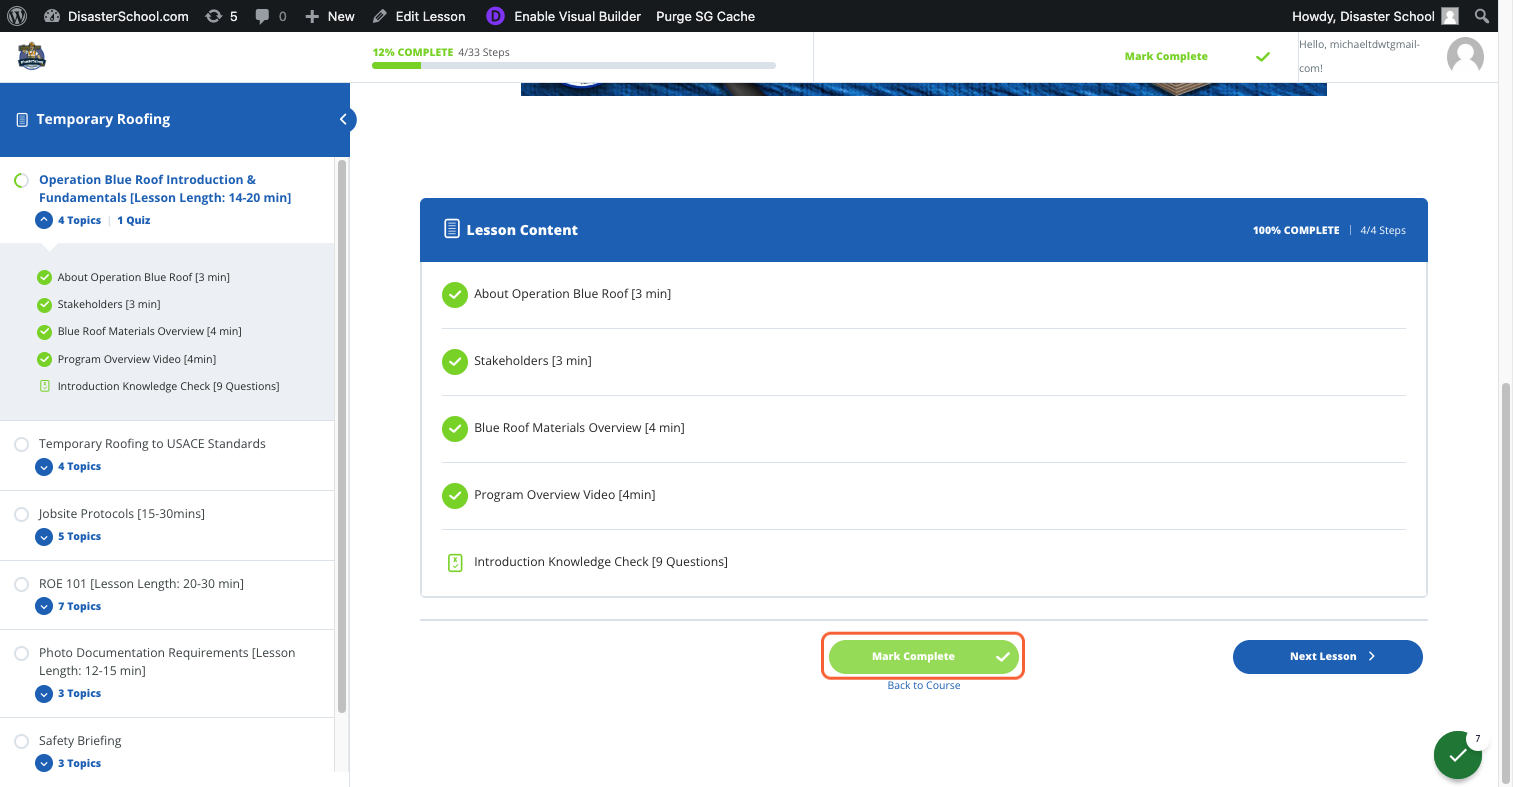Click status circle for Temporary Roofing to USACE Standards

tap(21, 444)
